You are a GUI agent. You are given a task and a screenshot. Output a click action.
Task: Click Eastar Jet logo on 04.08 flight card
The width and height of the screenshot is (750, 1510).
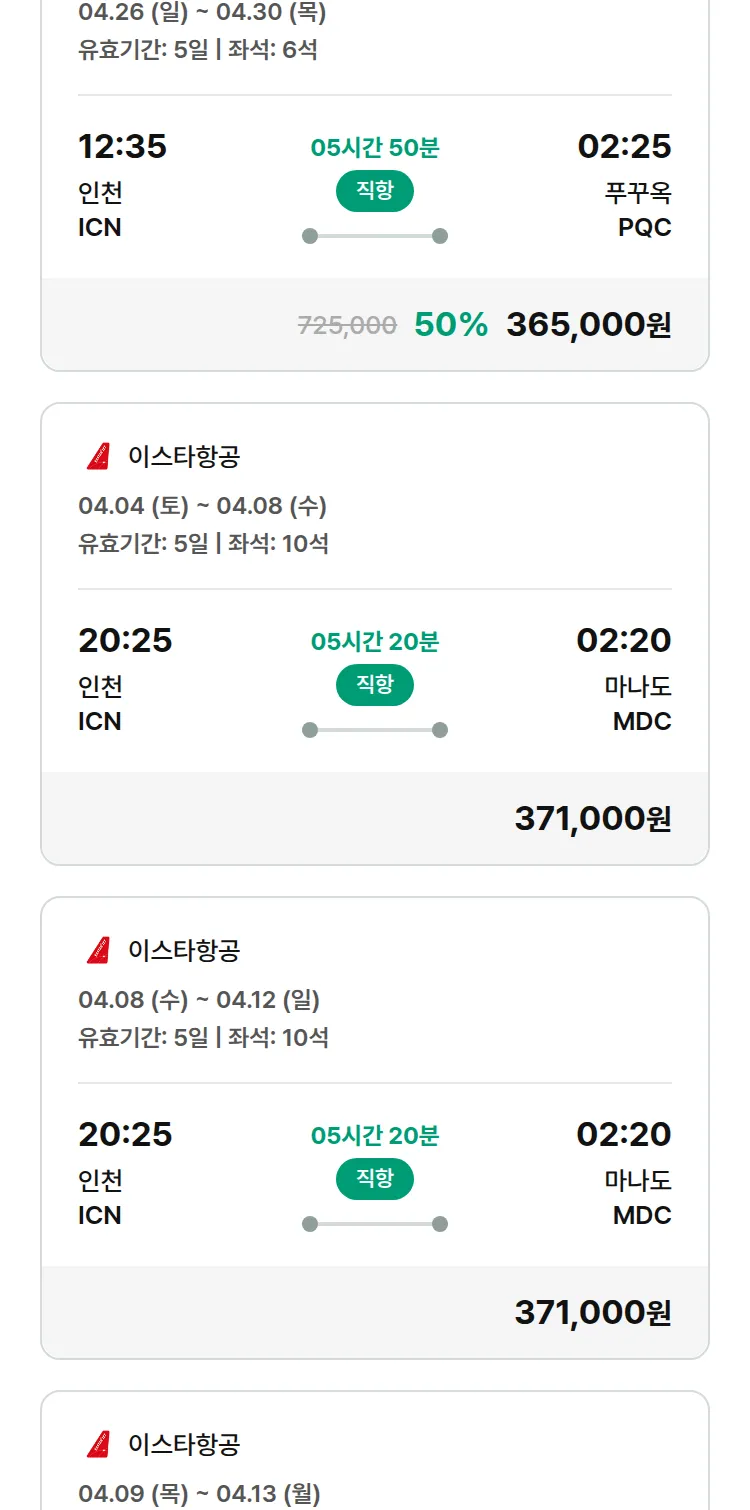pos(98,950)
